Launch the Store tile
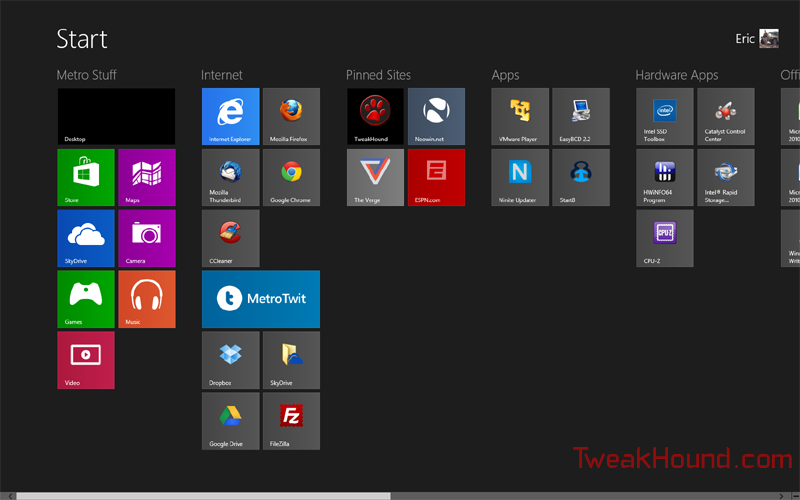This screenshot has width=800, height=500. click(86, 178)
